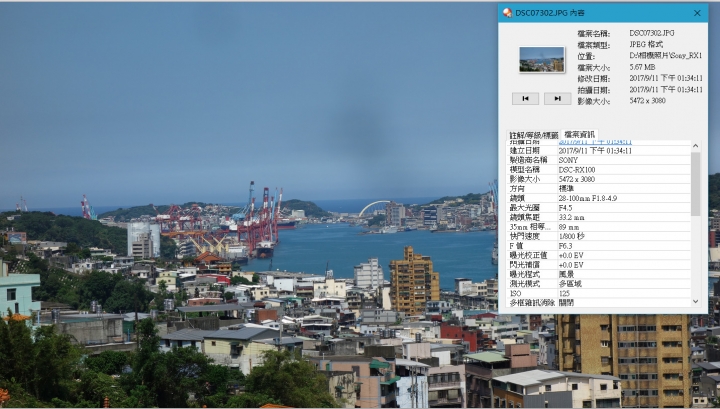
Task: Select the 檔案資訊 tab
Action: coord(579,134)
